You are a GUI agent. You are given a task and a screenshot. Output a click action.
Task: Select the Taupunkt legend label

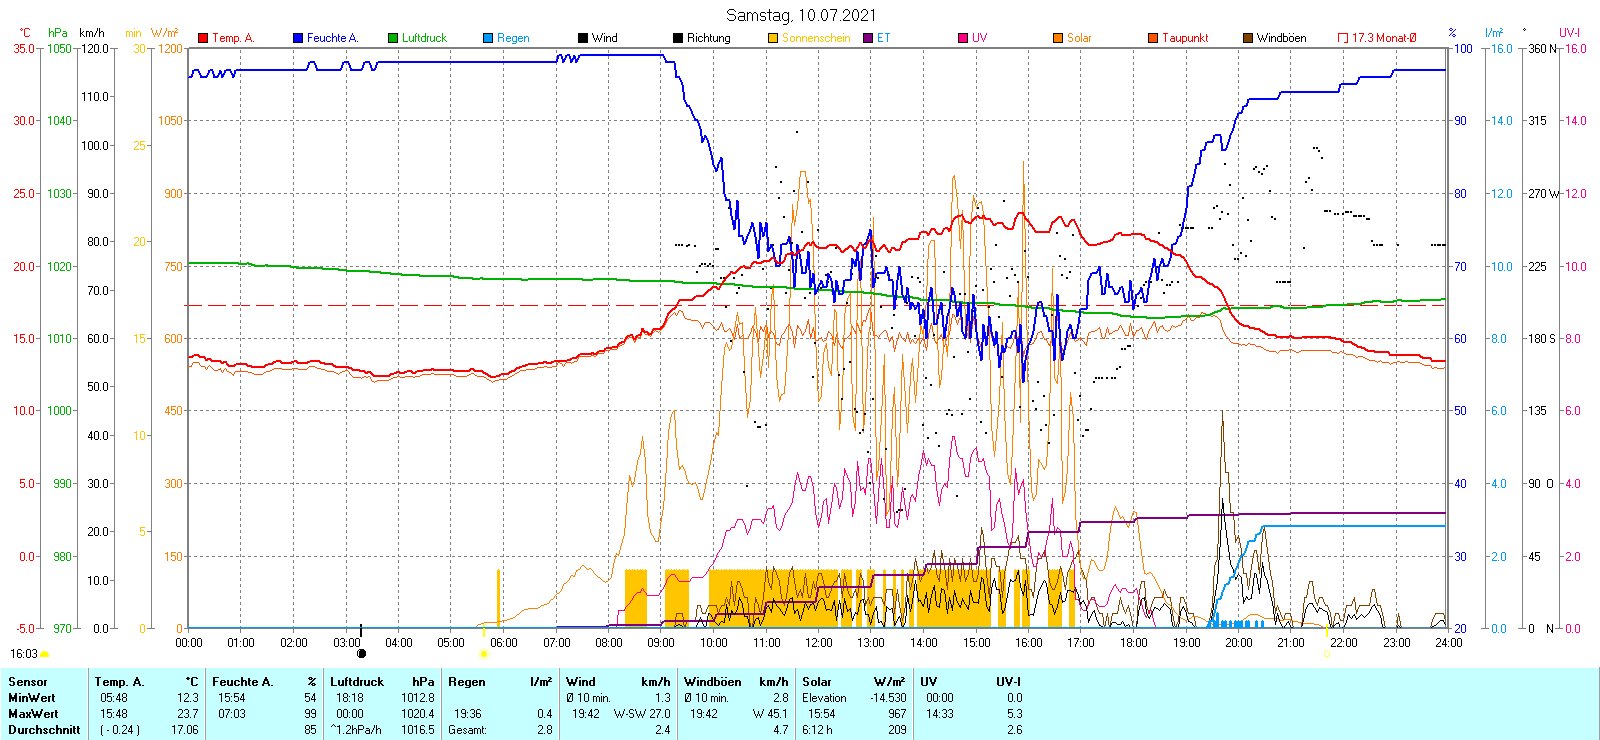(x=1185, y=38)
